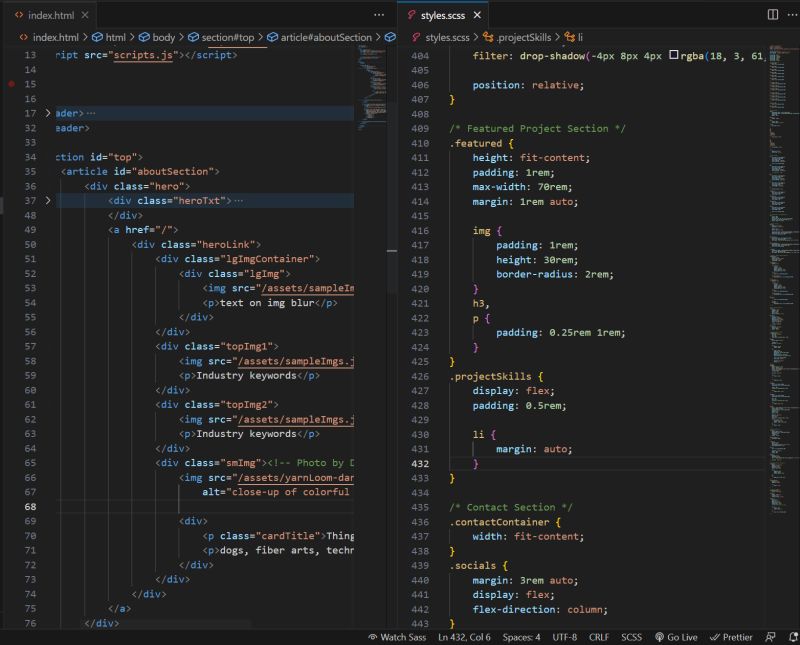This screenshot has height=645, width=800.
Task: Split the right editor with layout icon
Action: tap(773, 15)
